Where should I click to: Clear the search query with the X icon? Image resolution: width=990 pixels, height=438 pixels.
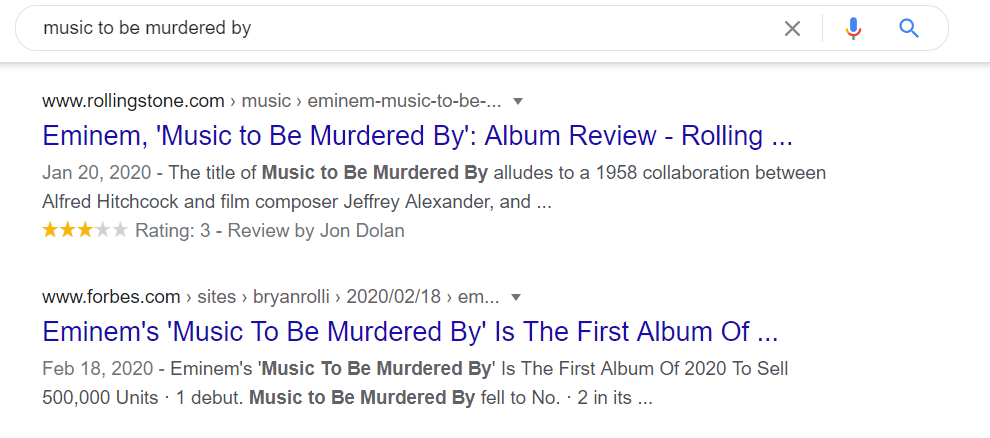pos(792,29)
